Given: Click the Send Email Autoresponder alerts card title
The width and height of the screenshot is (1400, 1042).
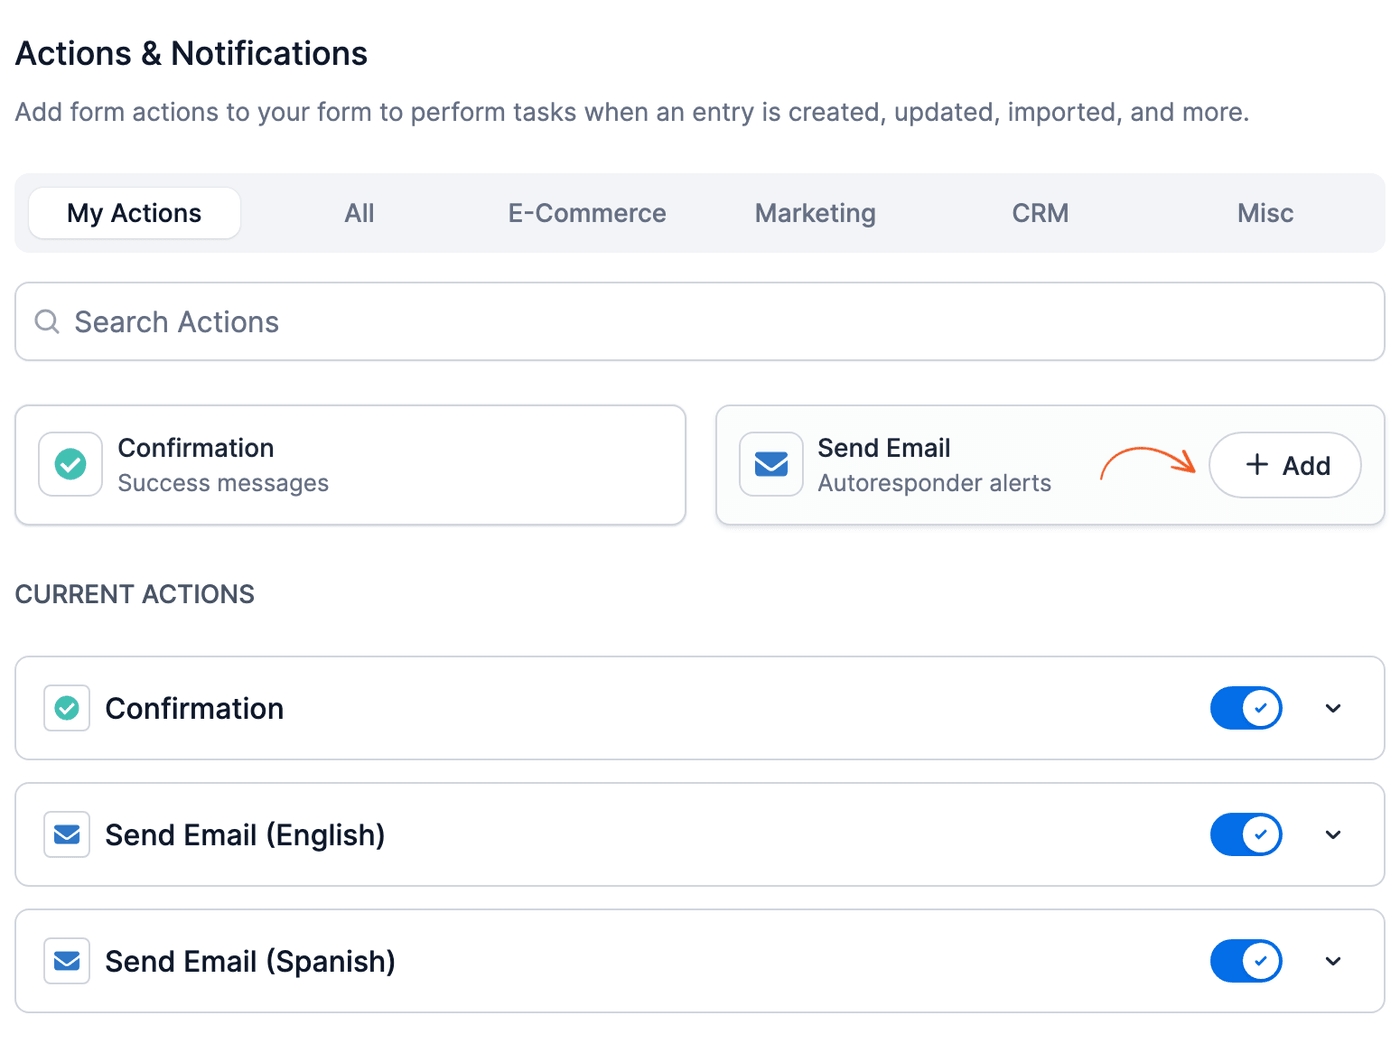Looking at the screenshot, I should (x=884, y=448).
